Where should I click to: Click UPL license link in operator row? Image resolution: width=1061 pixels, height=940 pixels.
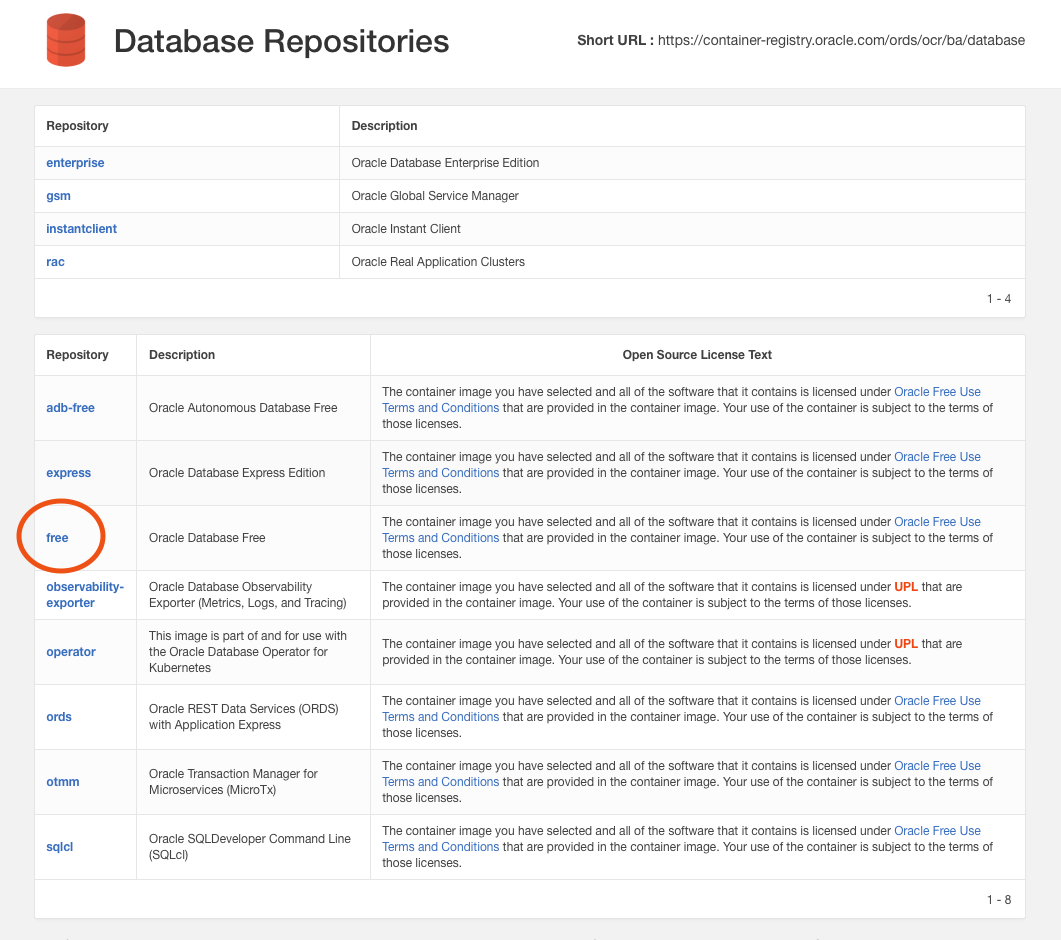tap(906, 644)
